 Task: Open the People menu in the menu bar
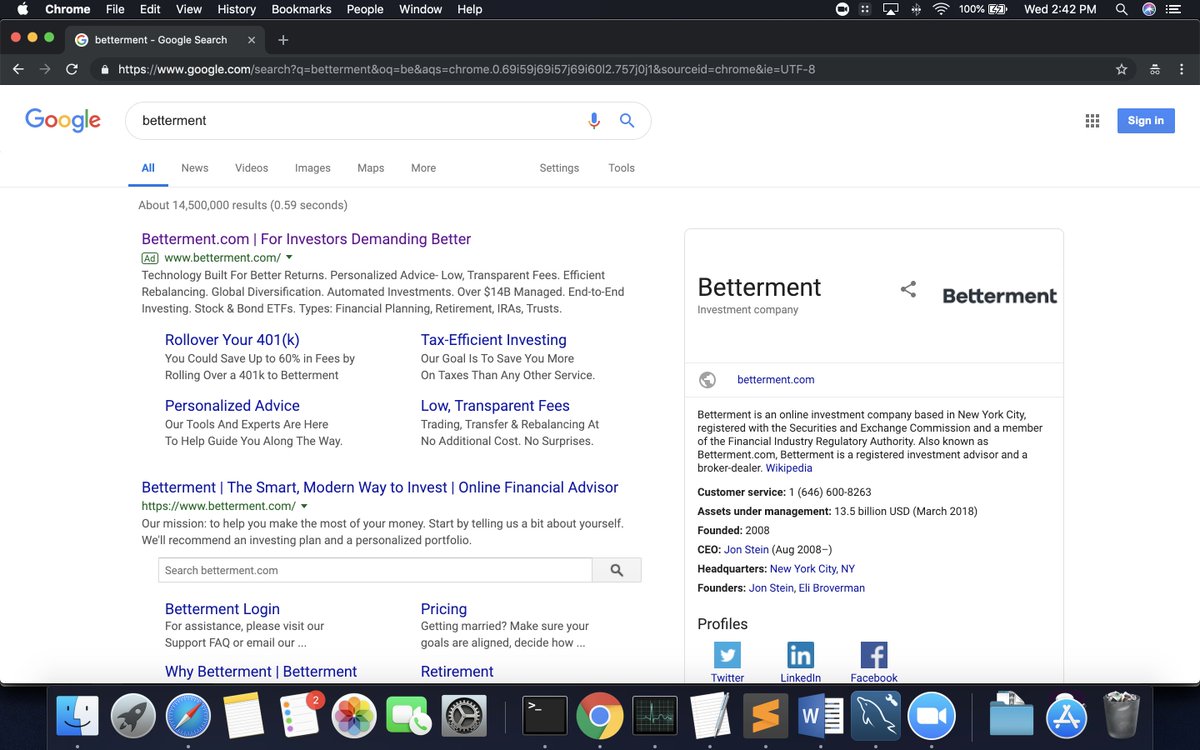pyautogui.click(x=365, y=9)
